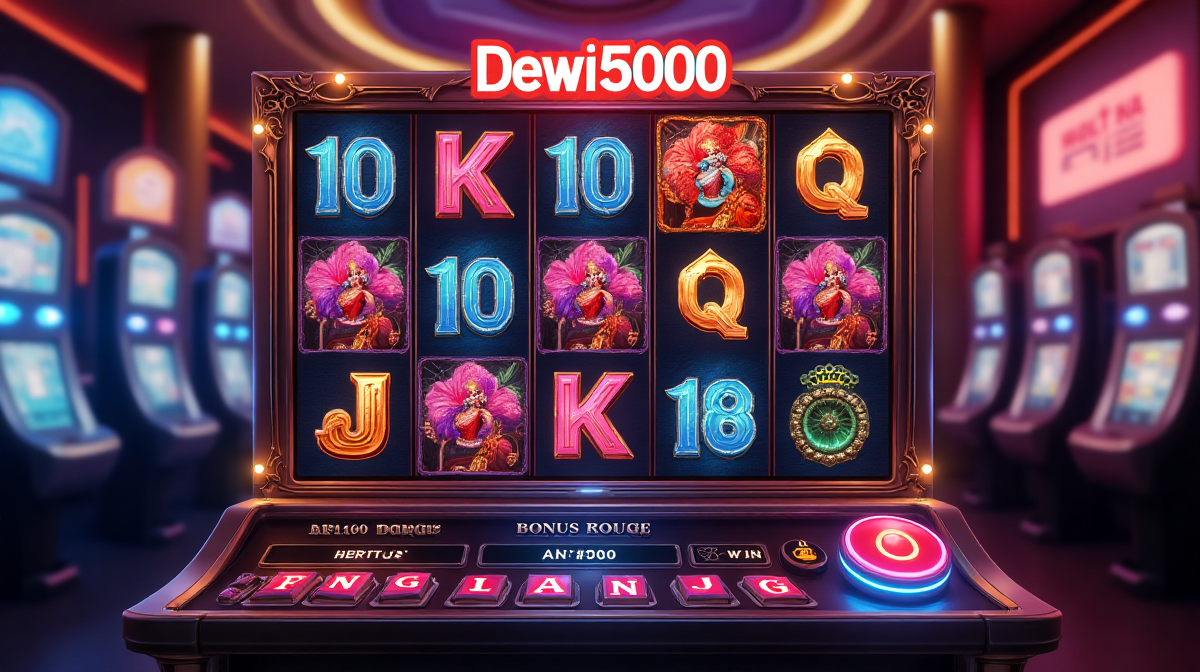Click the pink K symbol in the top row
This screenshot has width=1200, height=672.
[474, 174]
